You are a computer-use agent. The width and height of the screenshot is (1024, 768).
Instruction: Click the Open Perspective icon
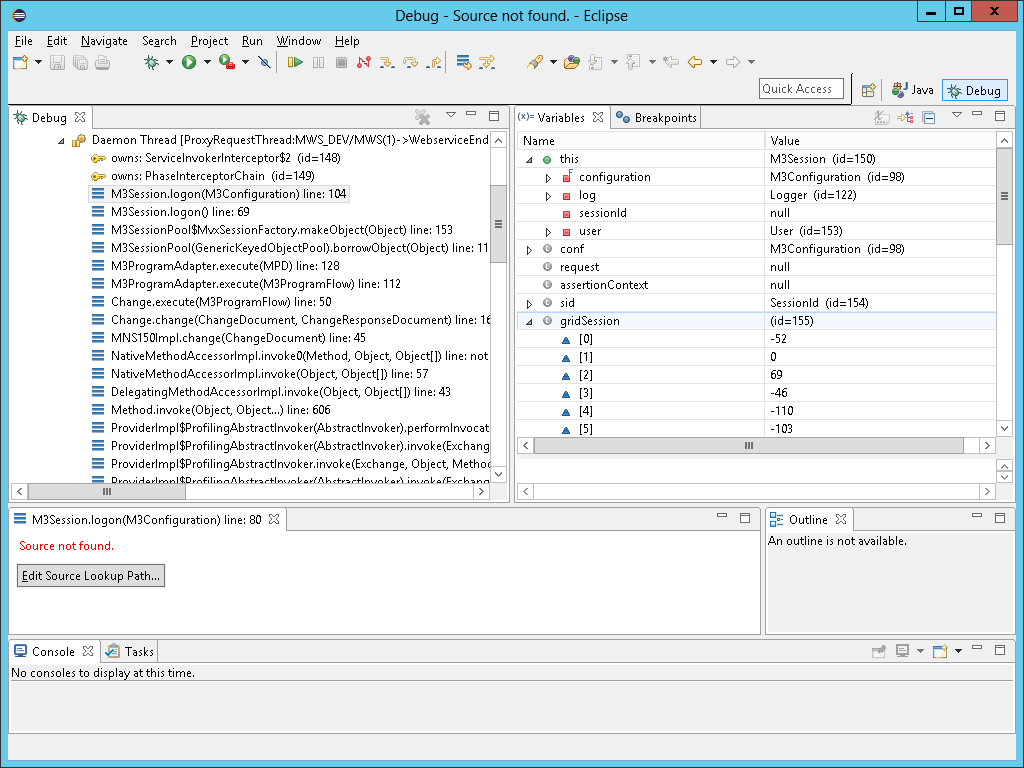(869, 90)
